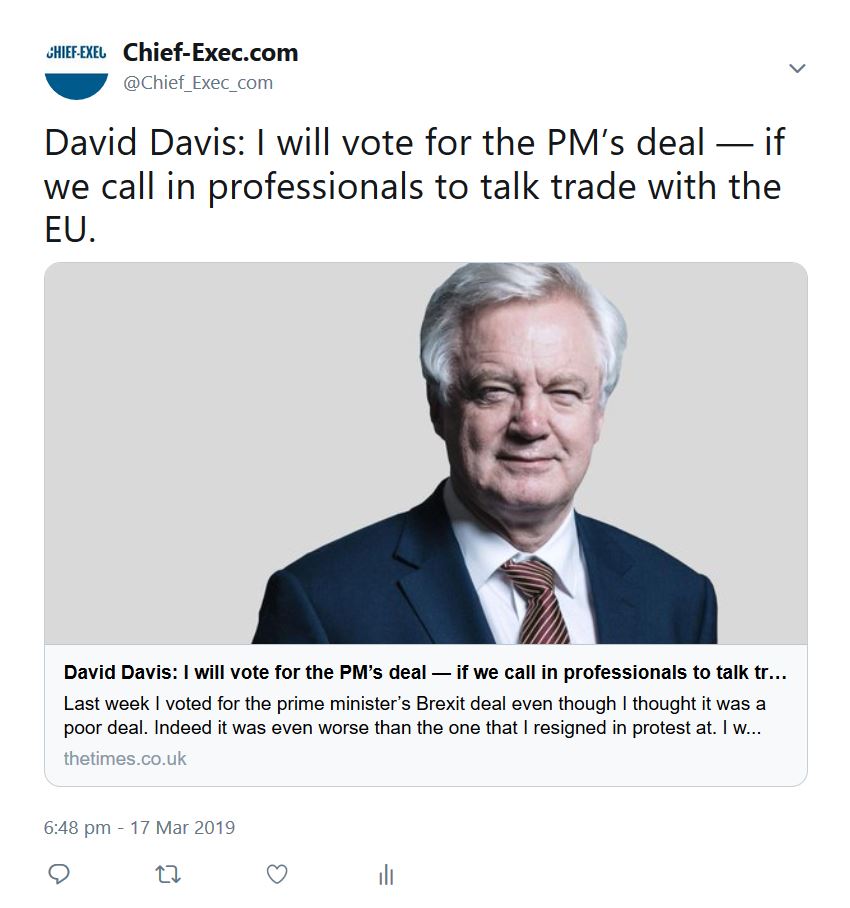Click the bold article headline in card
The width and height of the screenshot is (850, 908).
pyautogui.click(x=425, y=672)
